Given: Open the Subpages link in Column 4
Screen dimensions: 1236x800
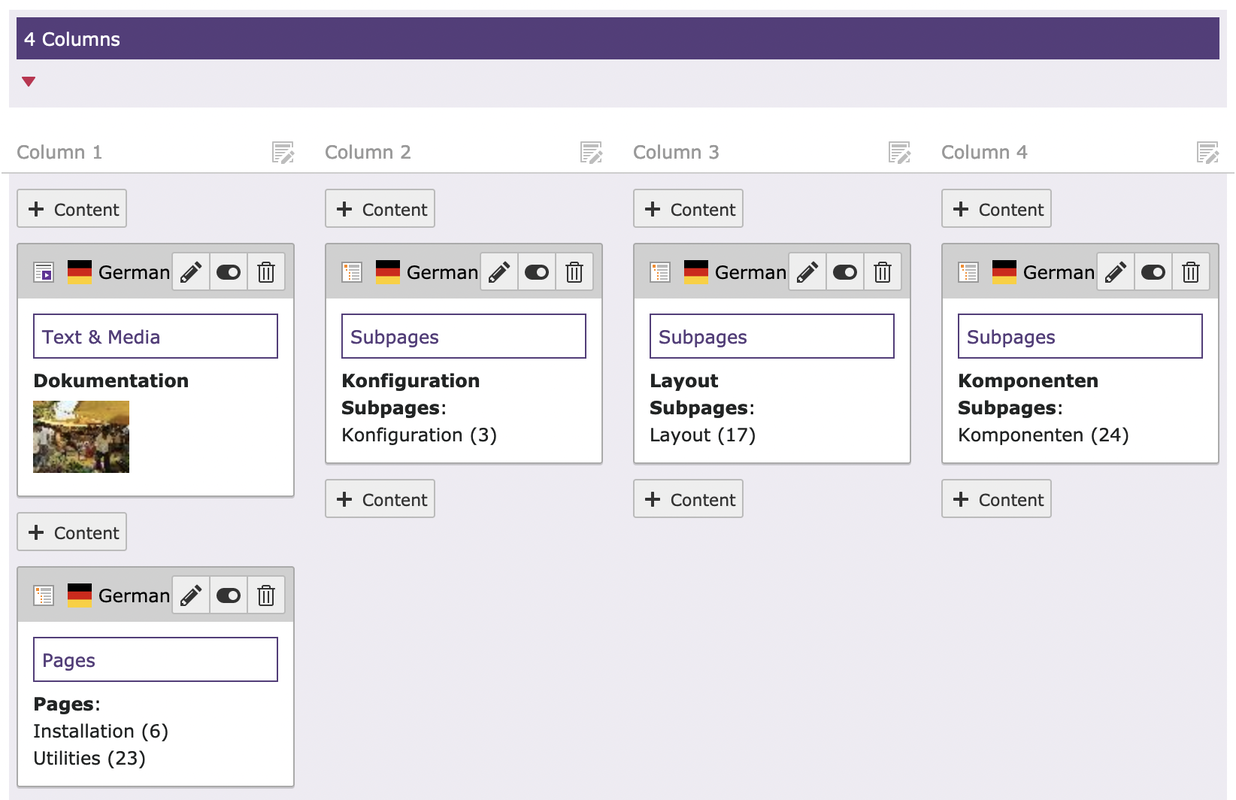Looking at the screenshot, I should 1011,337.
